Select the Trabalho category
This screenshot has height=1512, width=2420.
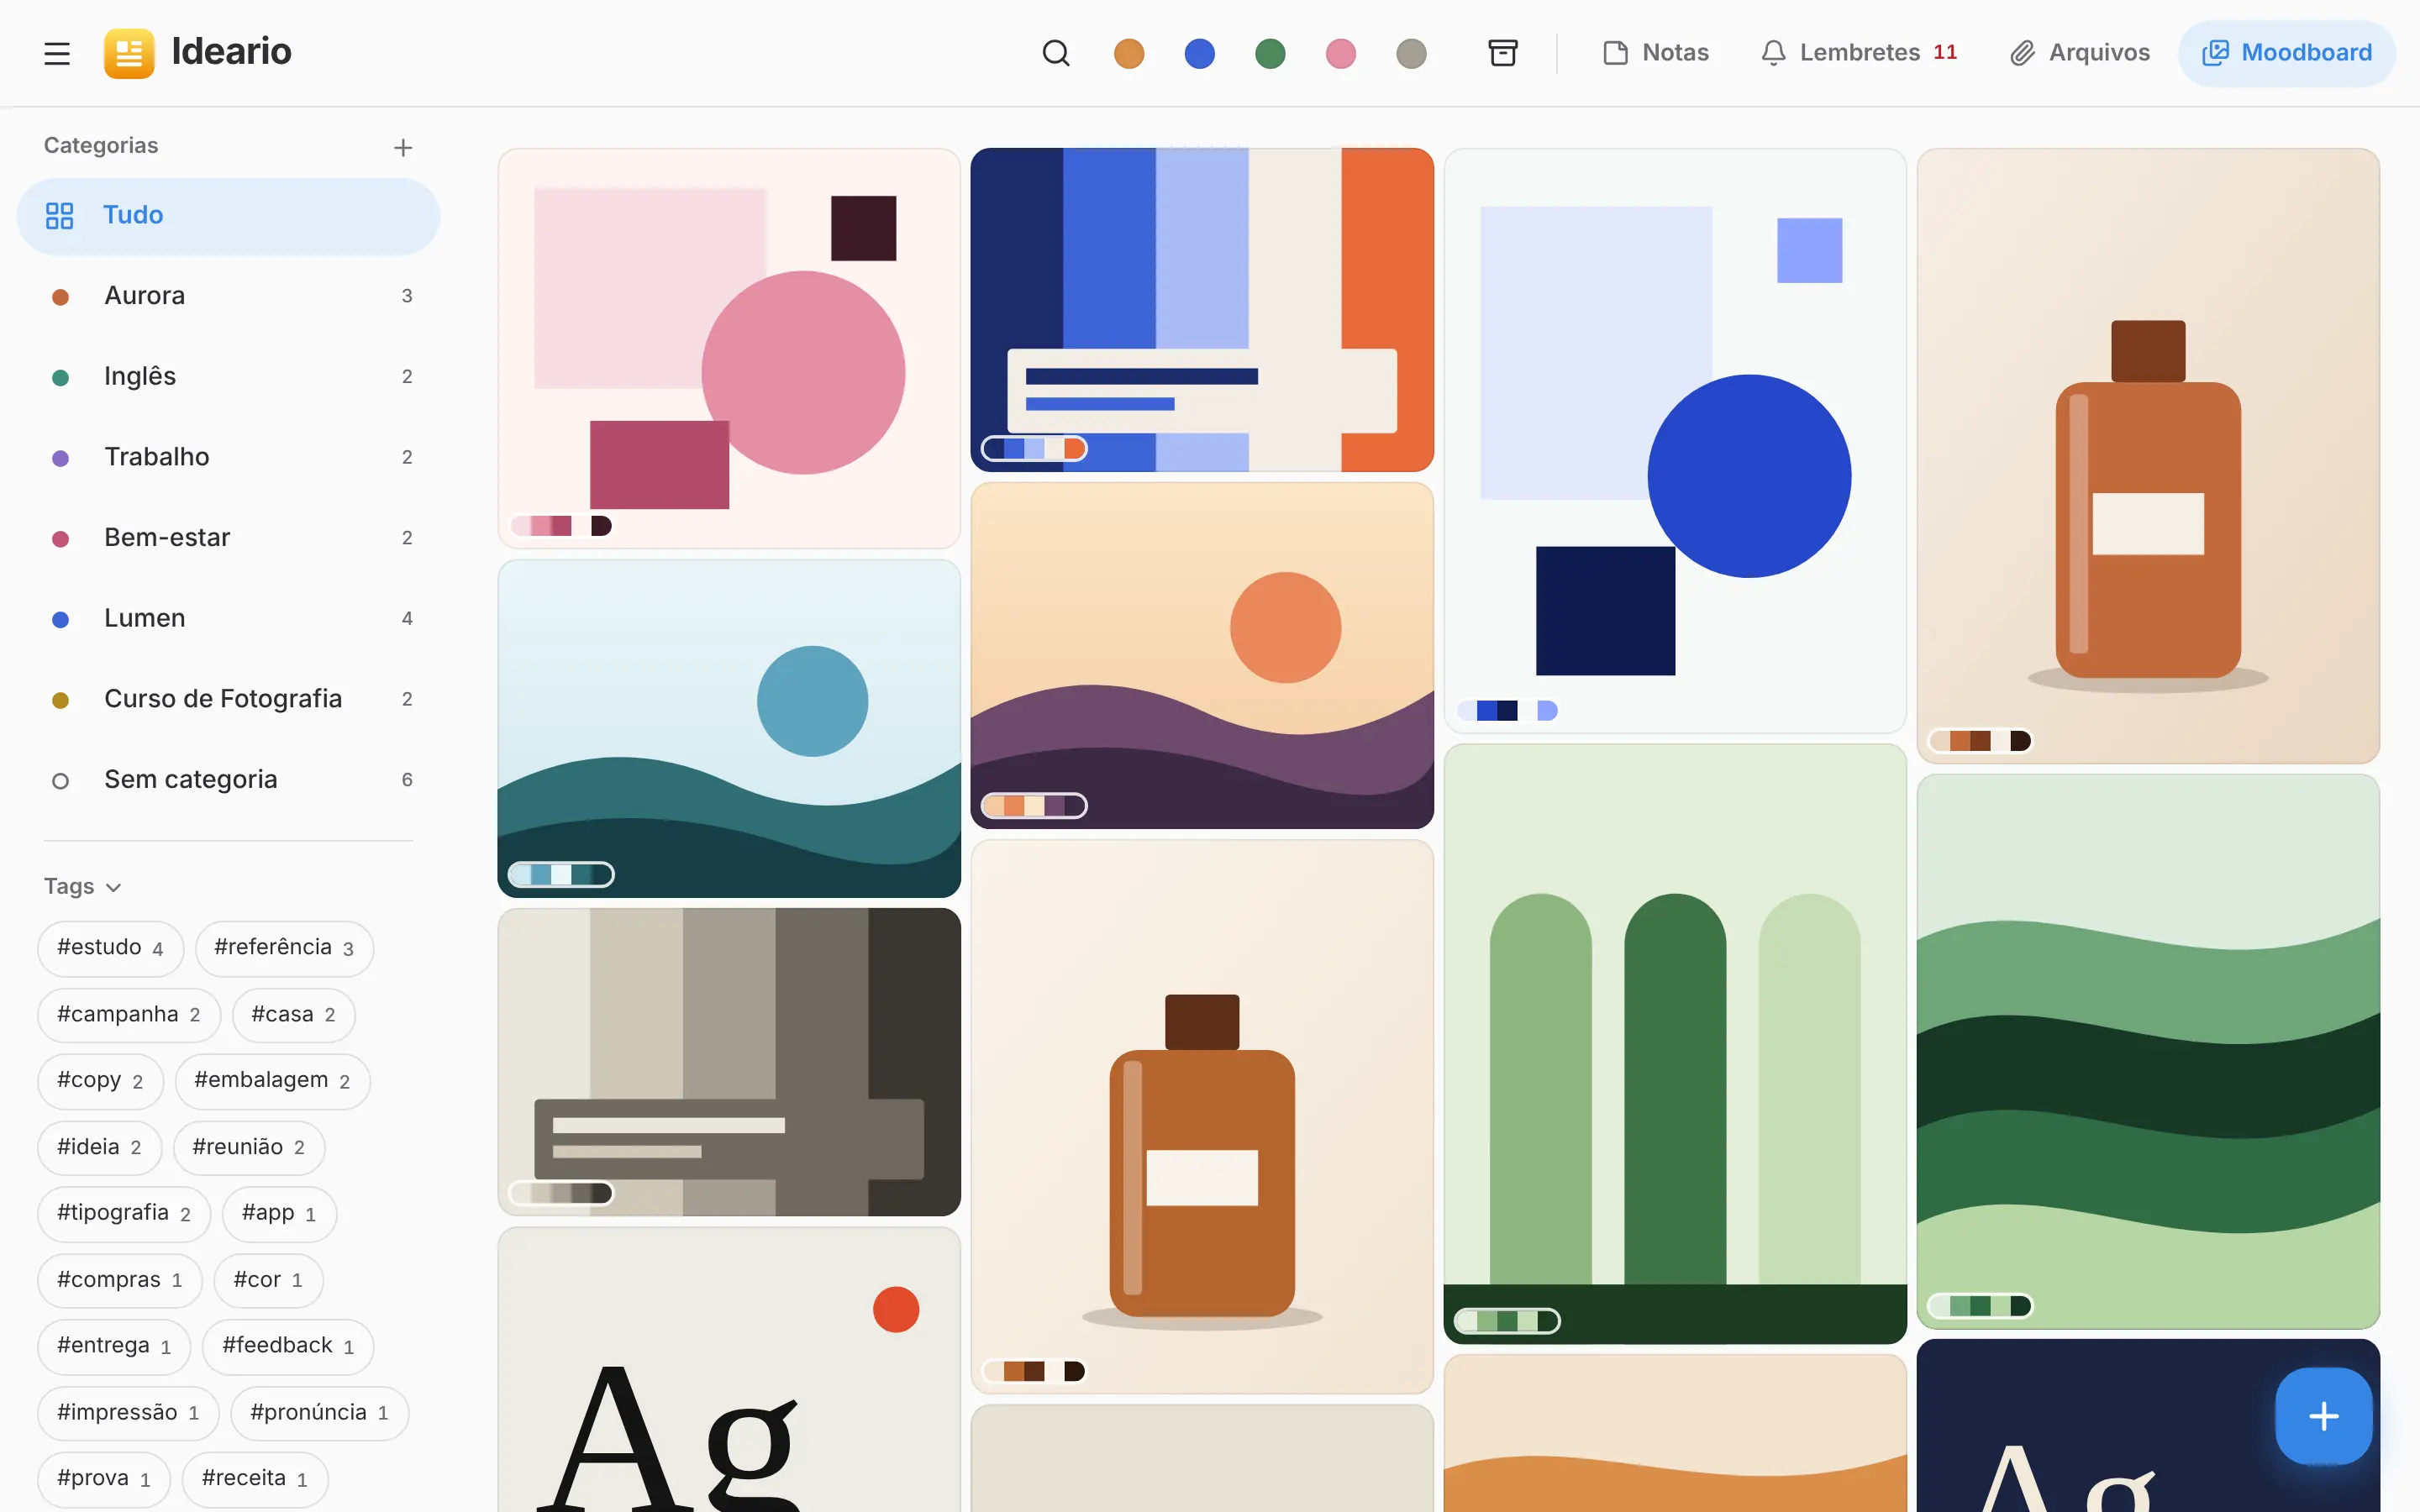228,457
